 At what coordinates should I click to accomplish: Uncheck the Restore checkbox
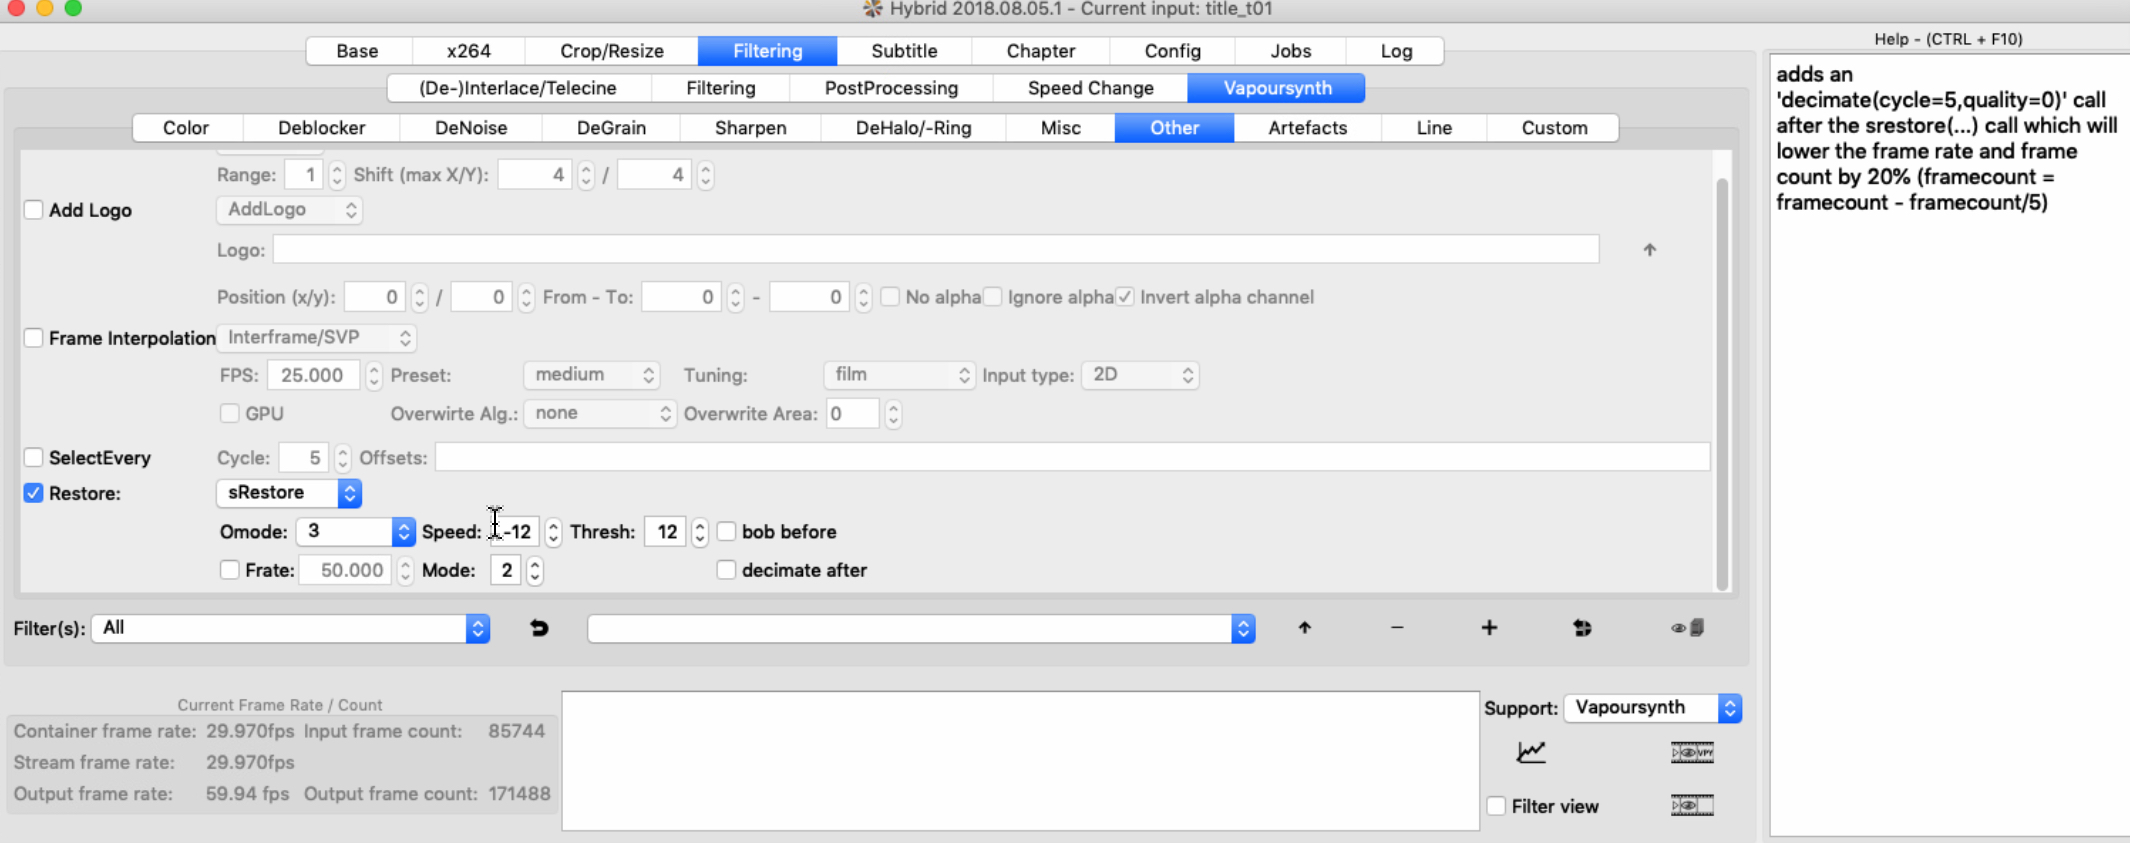[x=34, y=493]
